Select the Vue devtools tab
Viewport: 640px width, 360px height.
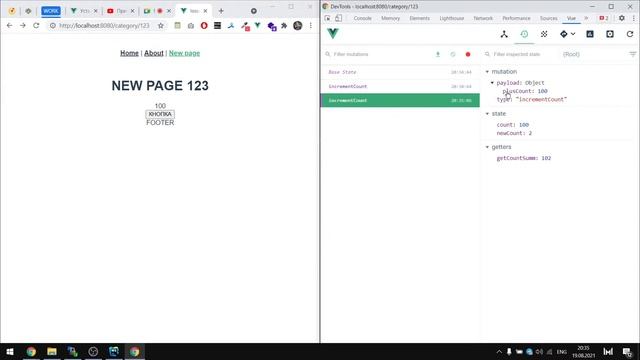tap(571, 18)
